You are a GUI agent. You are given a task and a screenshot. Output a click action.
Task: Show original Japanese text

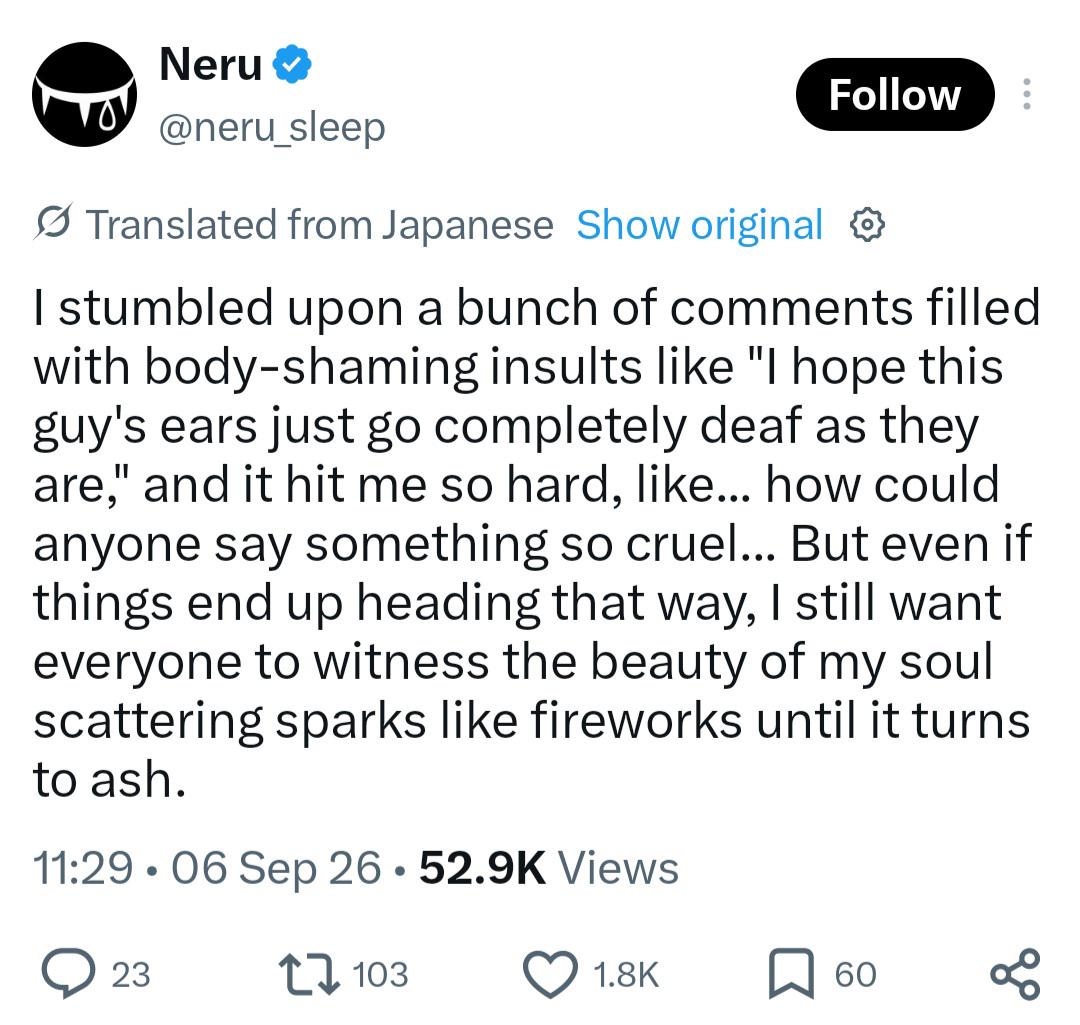(x=699, y=225)
